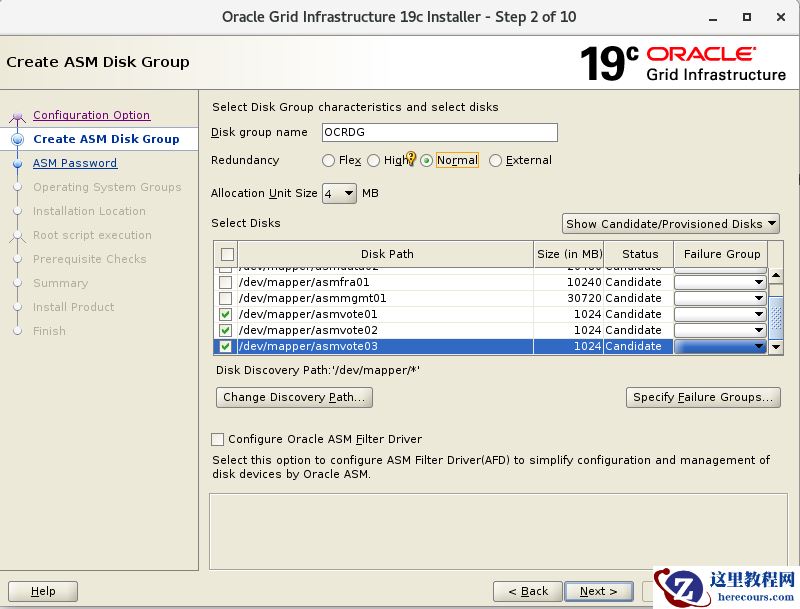
Task: Click the Next button
Action: [599, 591]
